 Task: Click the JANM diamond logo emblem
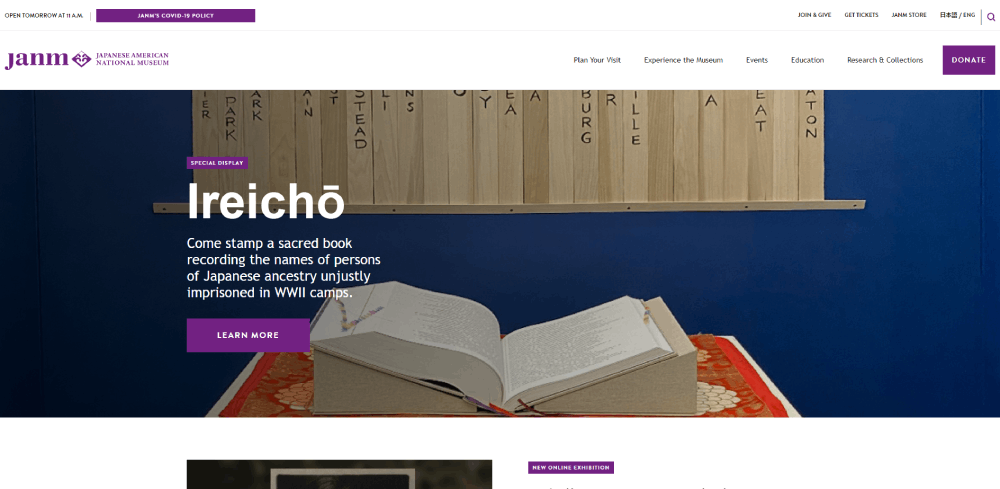pyautogui.click(x=81, y=59)
